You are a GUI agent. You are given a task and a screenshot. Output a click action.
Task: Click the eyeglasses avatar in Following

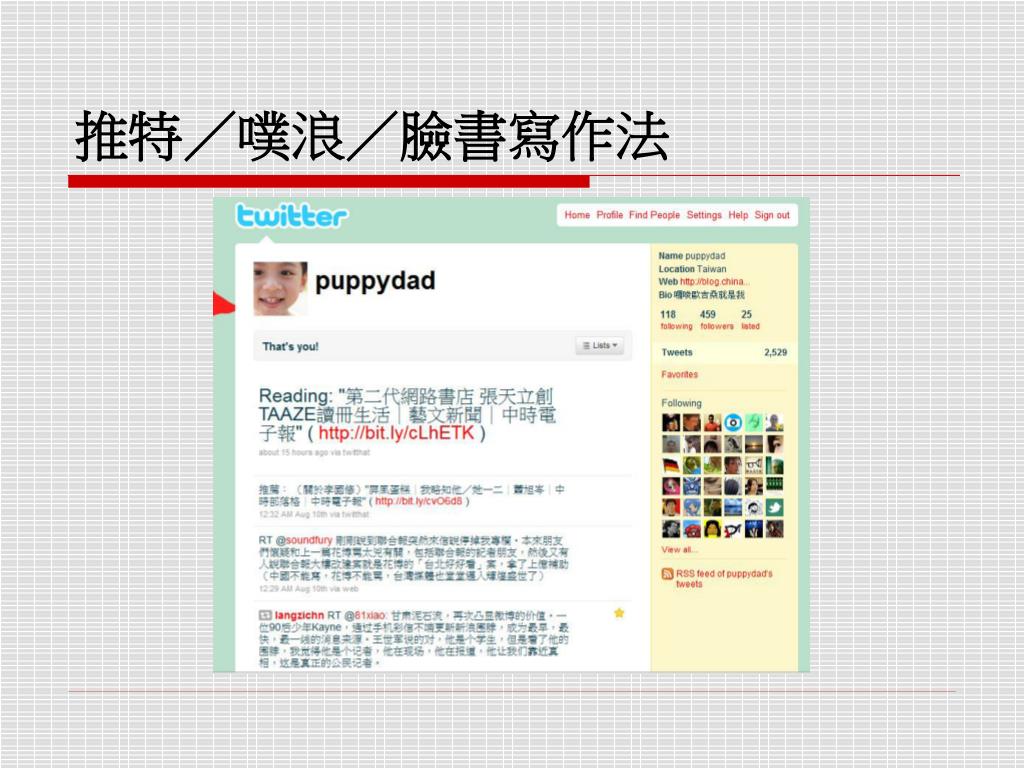click(x=754, y=465)
